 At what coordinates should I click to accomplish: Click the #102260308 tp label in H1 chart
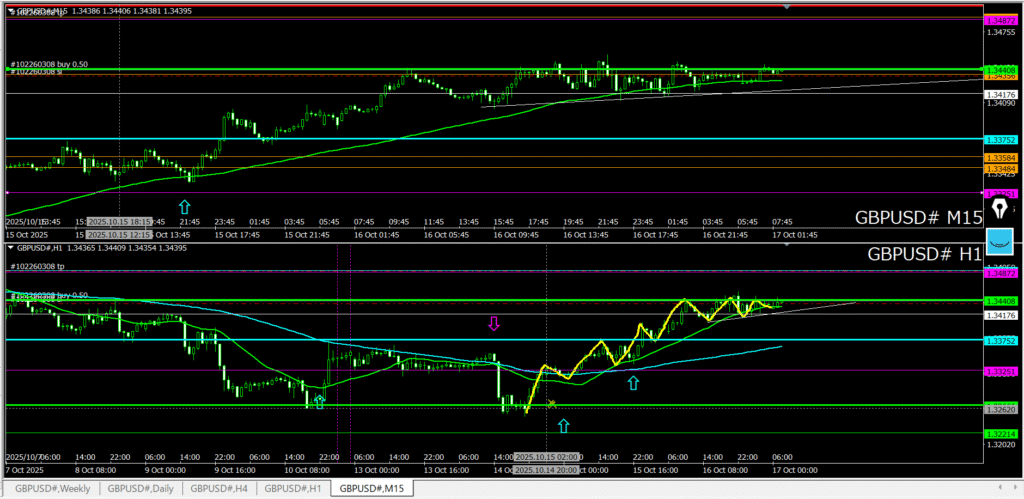coord(37,267)
